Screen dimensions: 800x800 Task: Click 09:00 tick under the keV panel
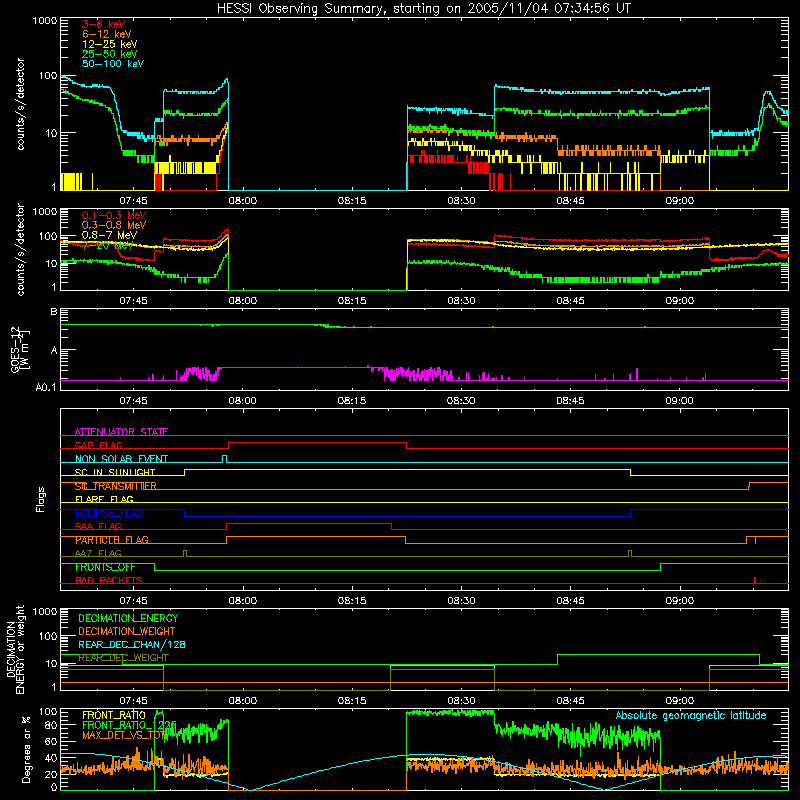680,201
